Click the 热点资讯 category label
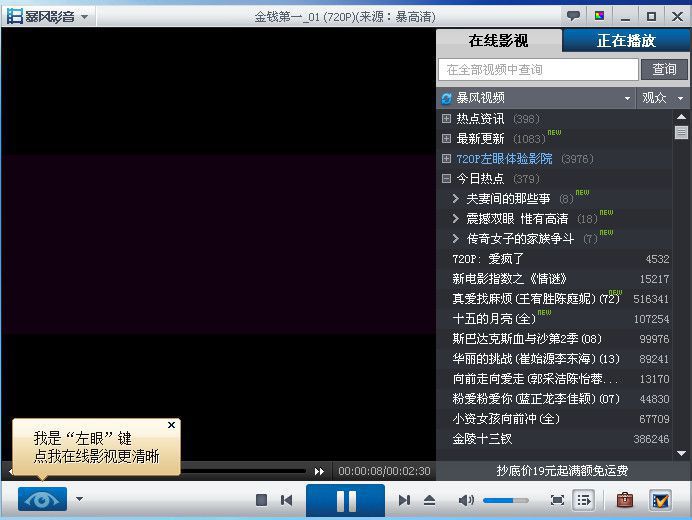This screenshot has width=692, height=520. [x=480, y=119]
